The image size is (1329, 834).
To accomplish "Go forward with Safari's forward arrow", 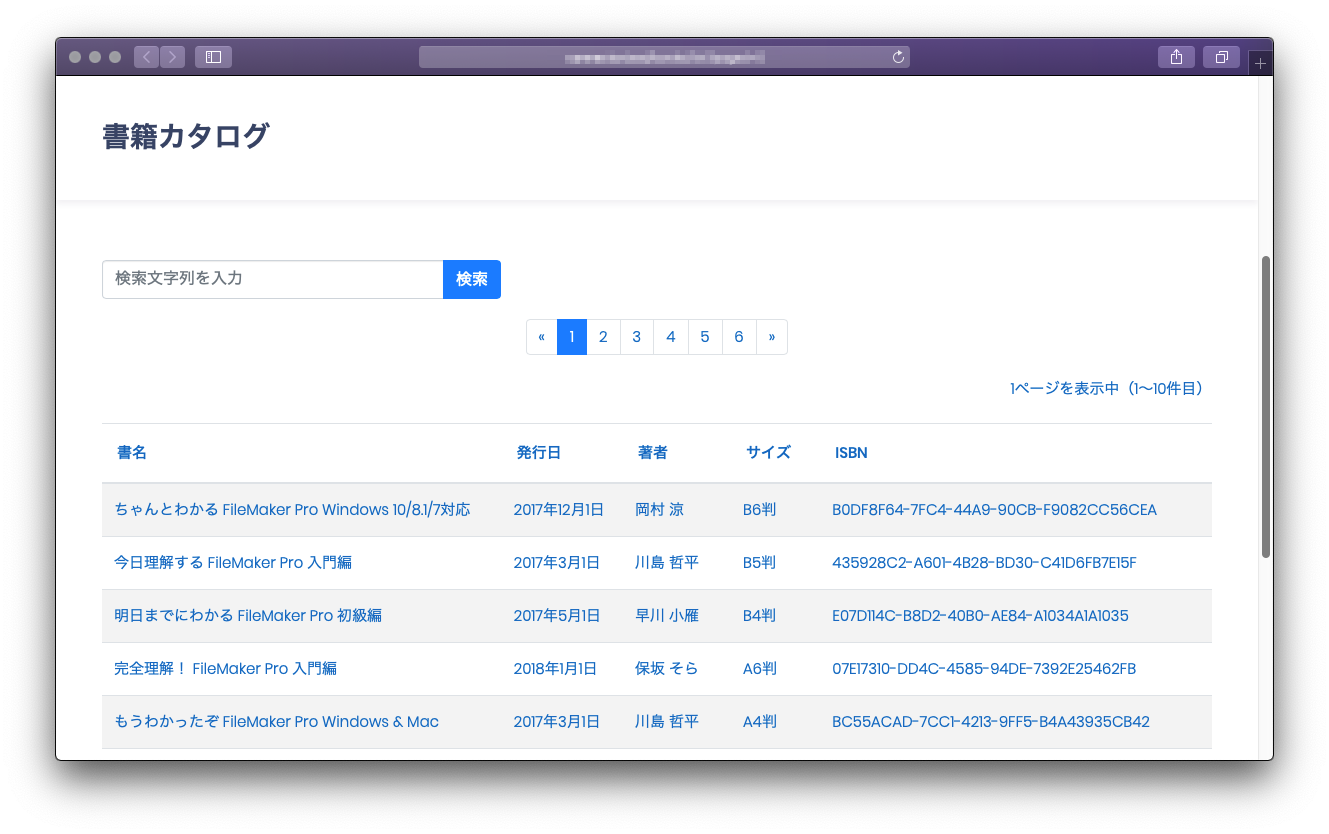I will pyautogui.click(x=172, y=57).
